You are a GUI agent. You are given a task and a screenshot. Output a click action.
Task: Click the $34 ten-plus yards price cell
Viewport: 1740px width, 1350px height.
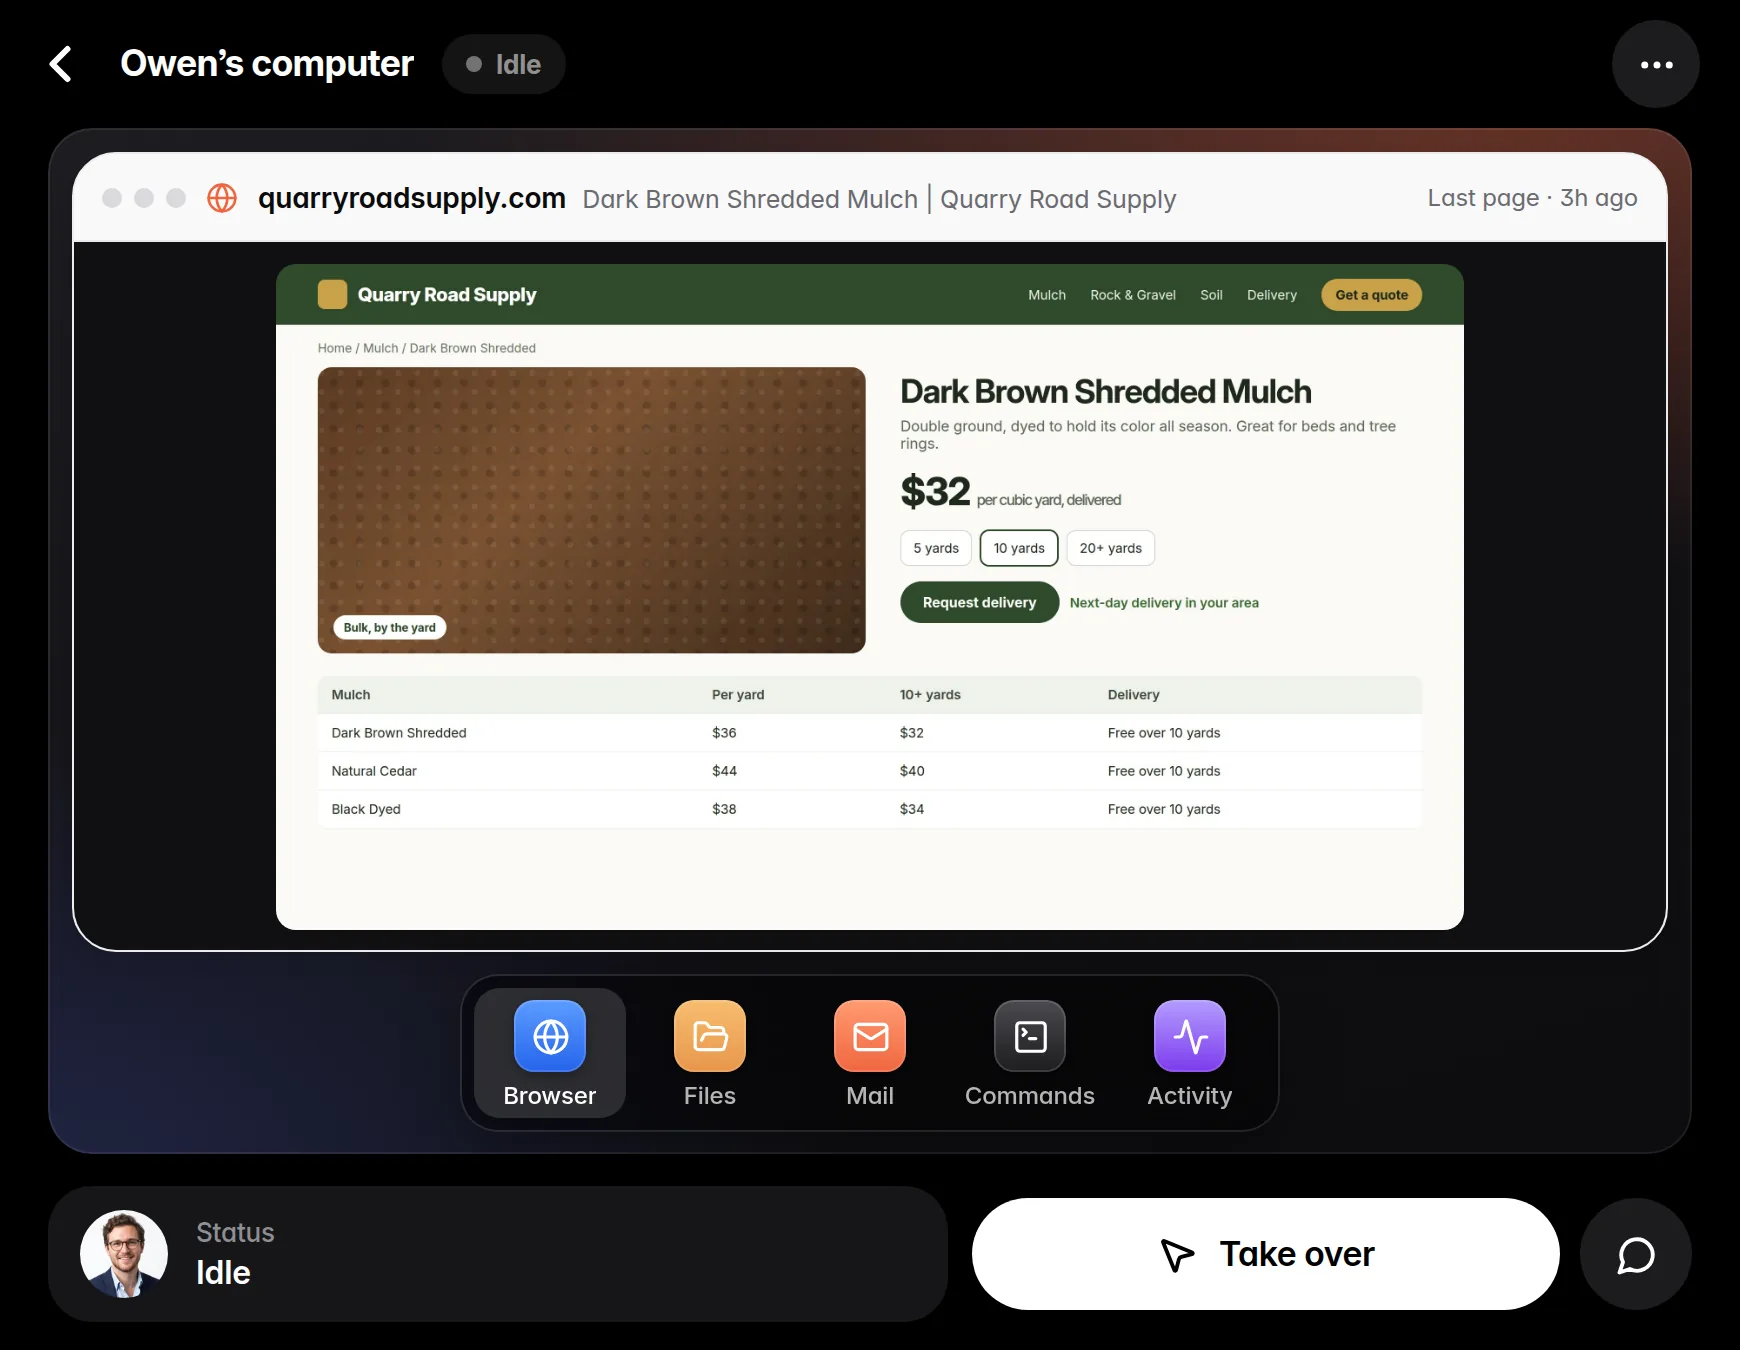912,809
